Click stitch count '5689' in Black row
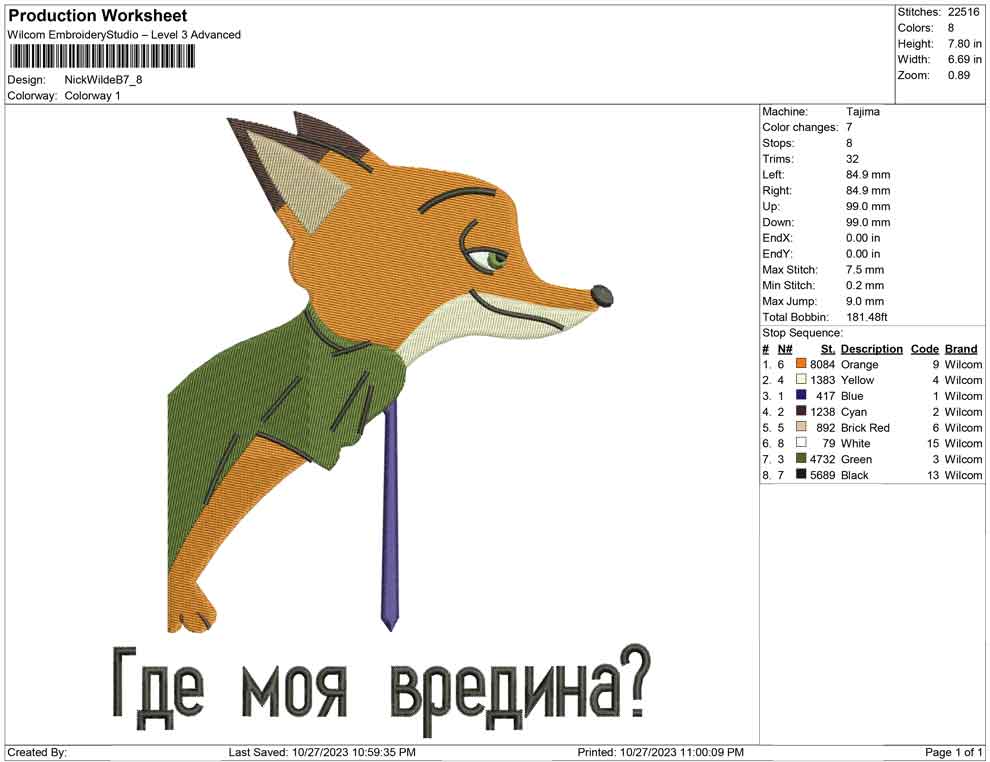990x762 pixels. pos(822,475)
